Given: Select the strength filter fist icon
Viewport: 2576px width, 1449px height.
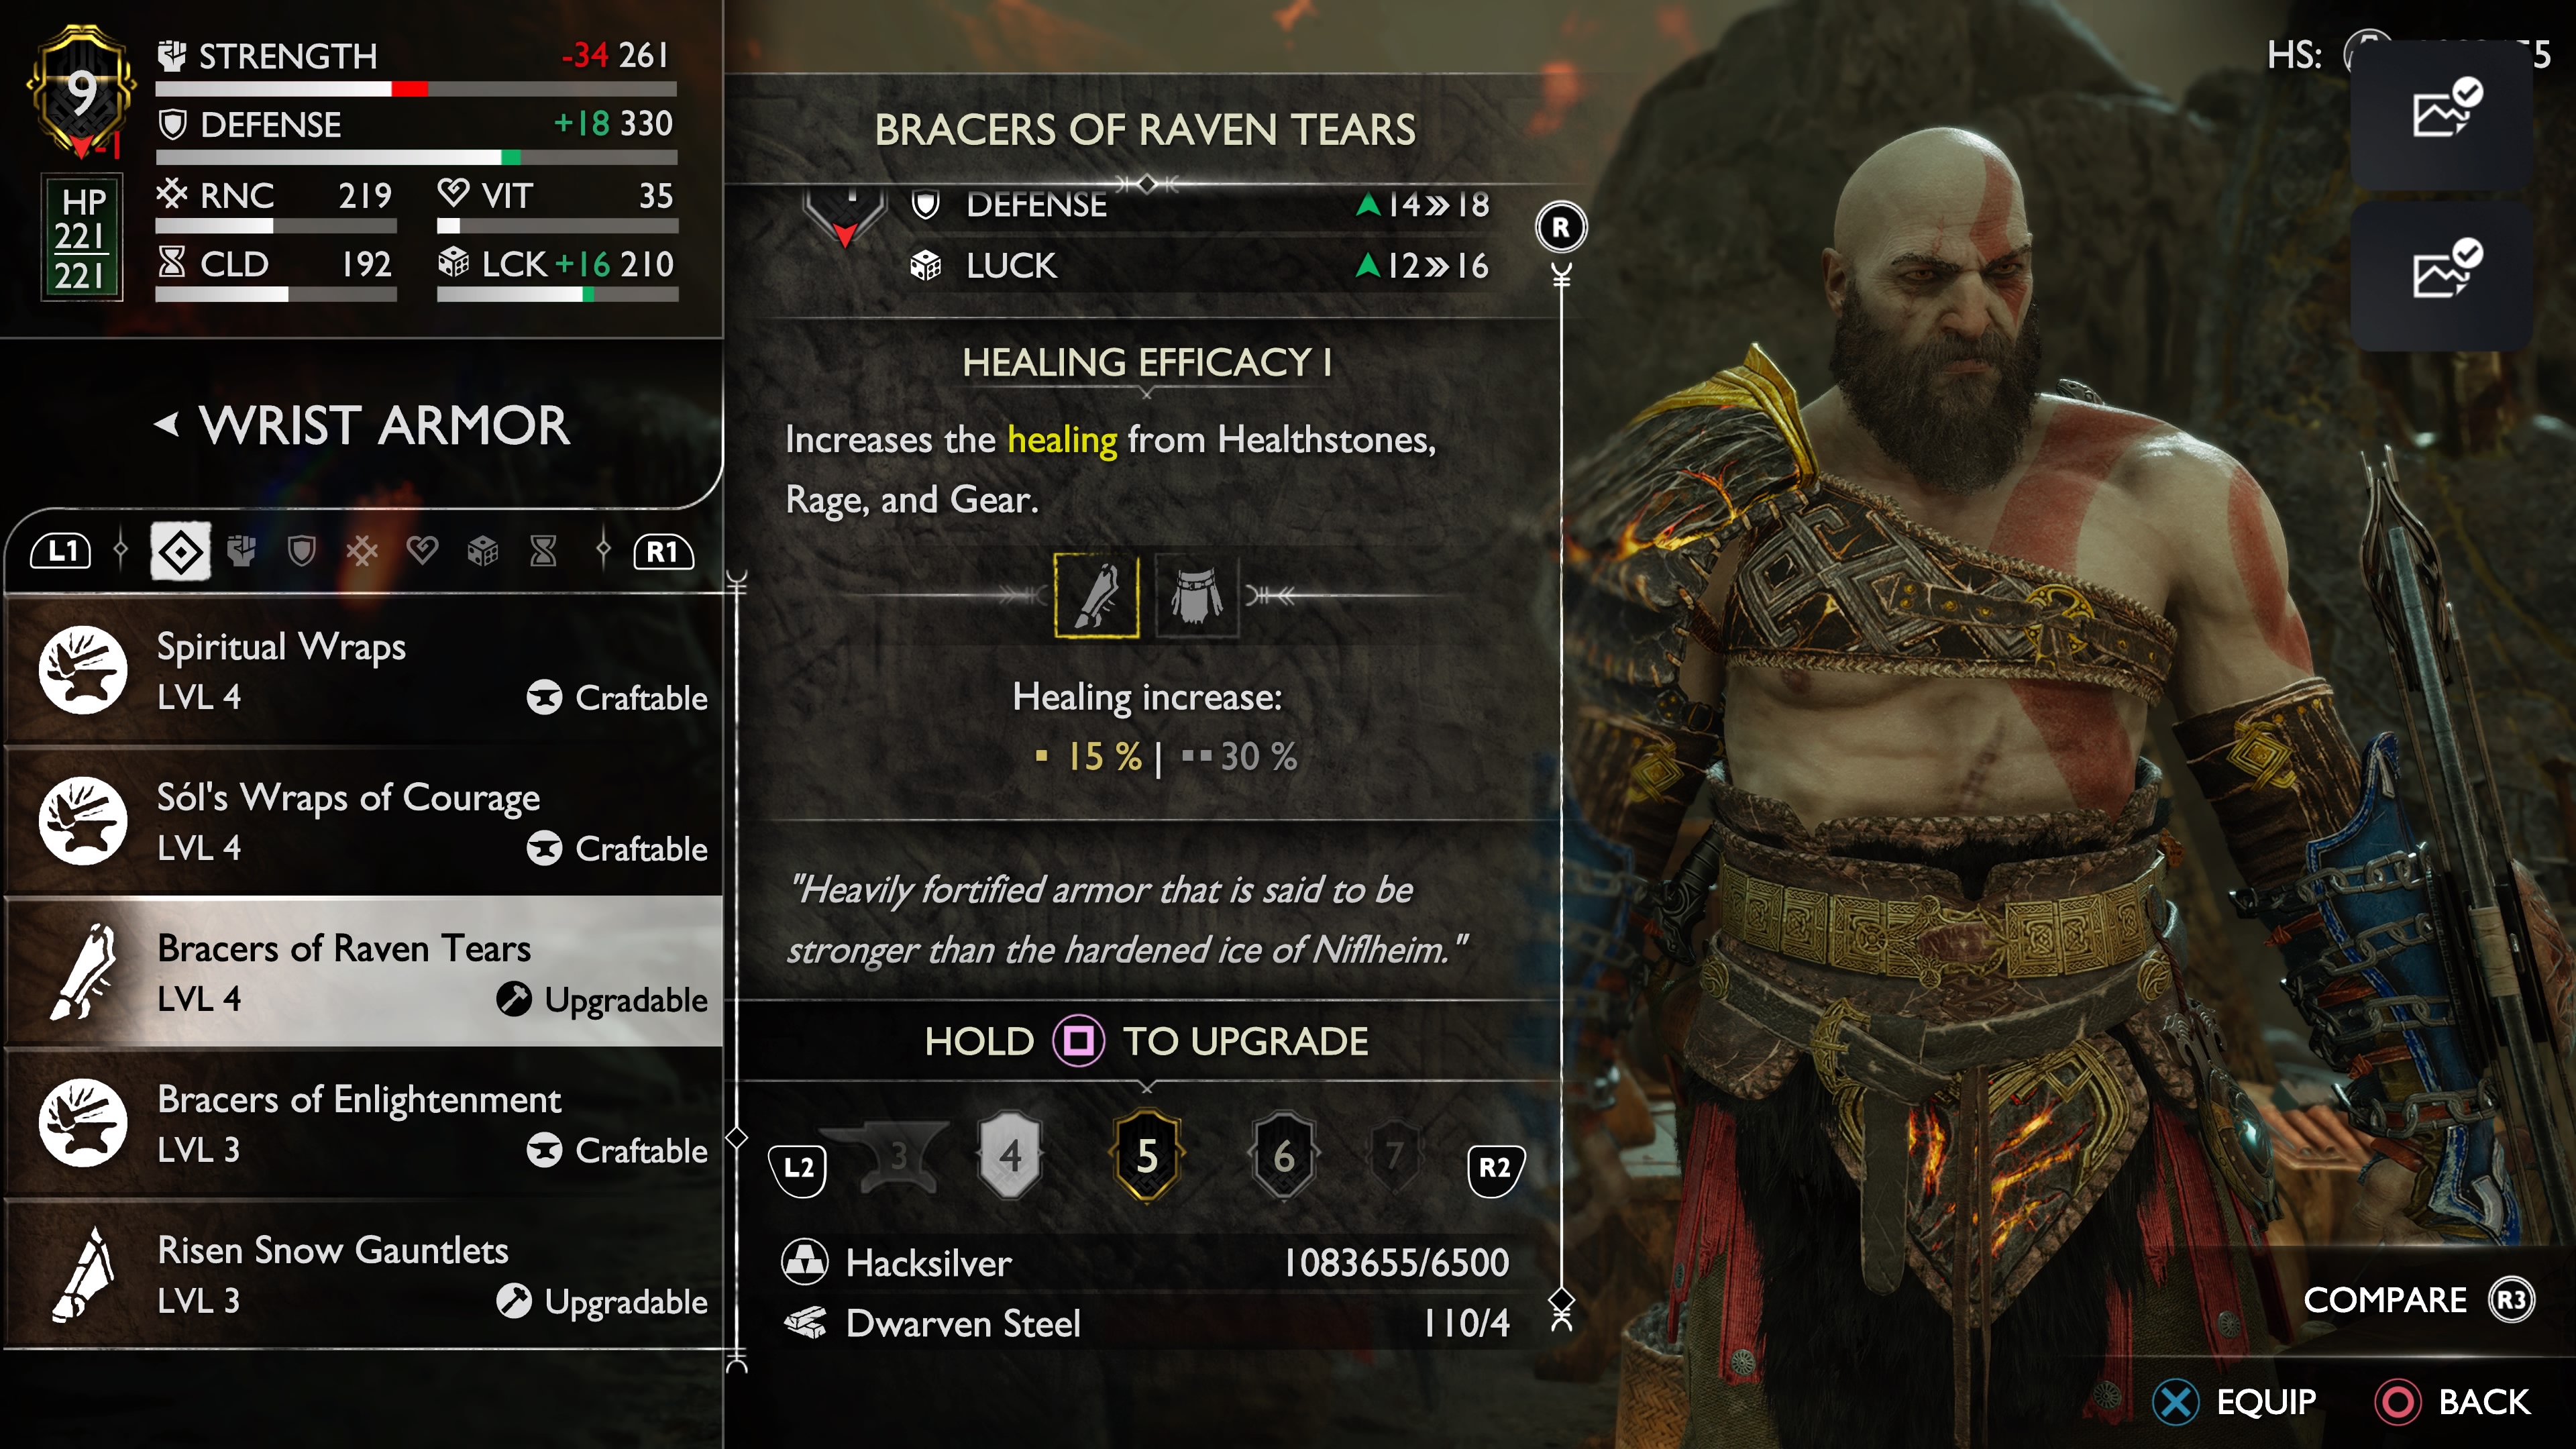Looking at the screenshot, I should pyautogui.click(x=241, y=551).
